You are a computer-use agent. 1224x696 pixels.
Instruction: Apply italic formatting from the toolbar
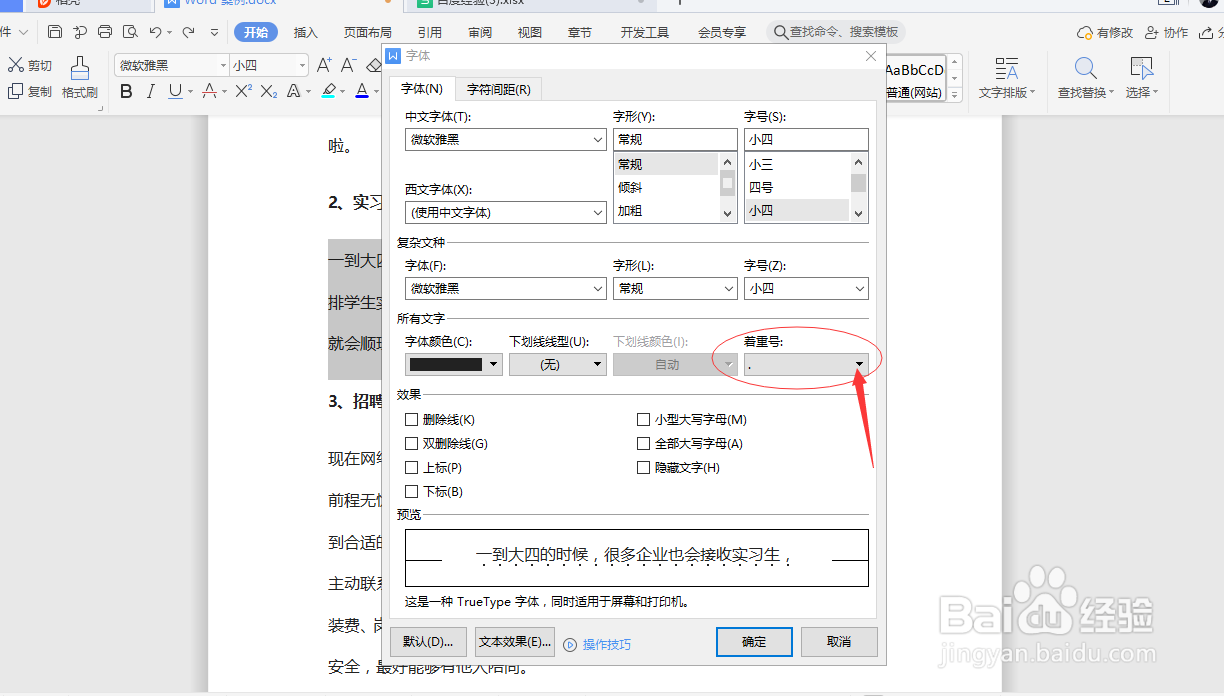pyautogui.click(x=150, y=91)
